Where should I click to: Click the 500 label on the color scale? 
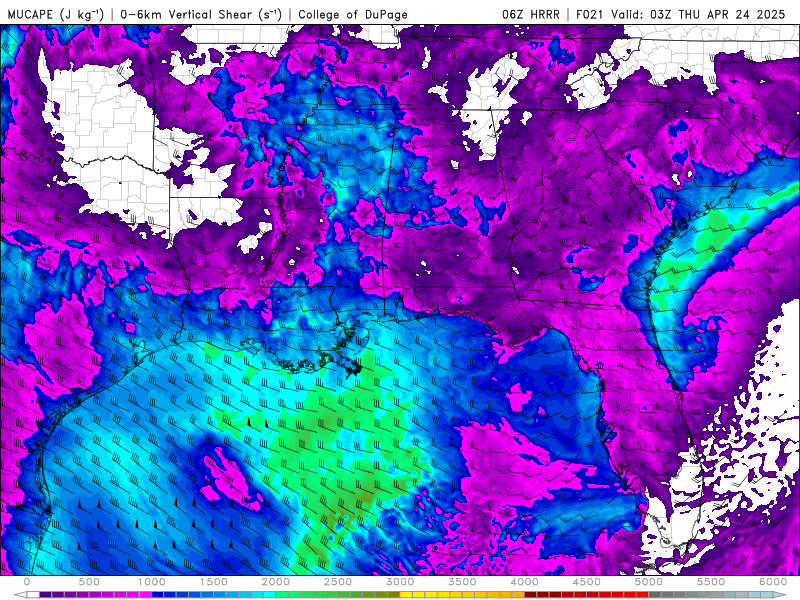(89, 582)
